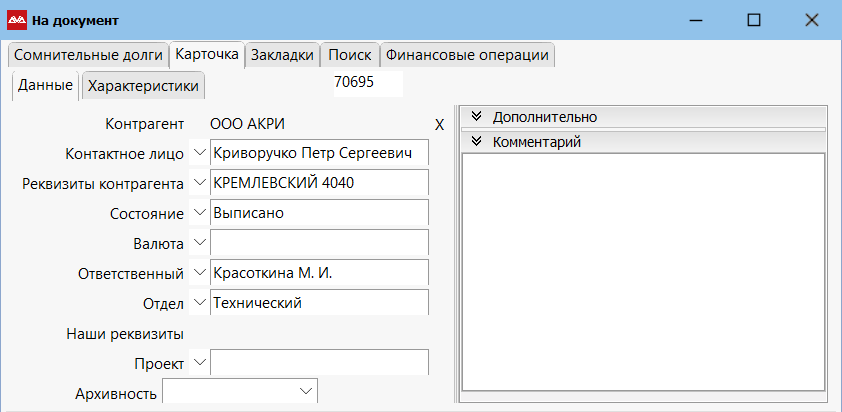Open the Архивность combo box
The height and width of the screenshot is (412, 842).
240,393
